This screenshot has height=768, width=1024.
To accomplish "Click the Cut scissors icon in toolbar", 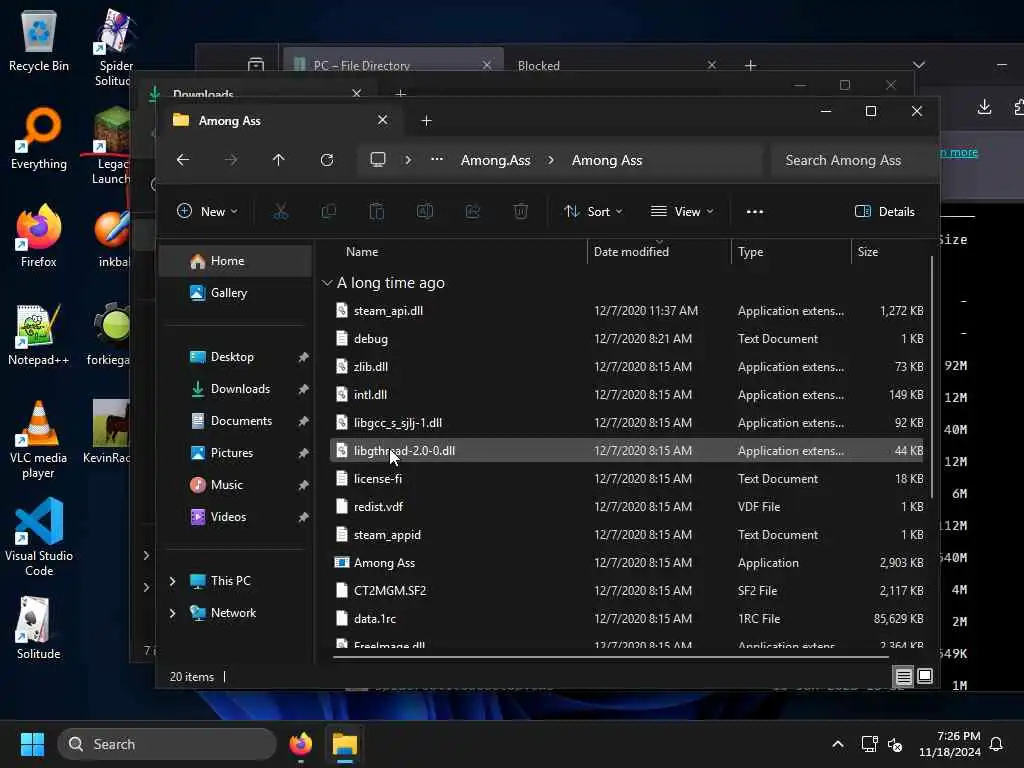I will click(280, 212).
